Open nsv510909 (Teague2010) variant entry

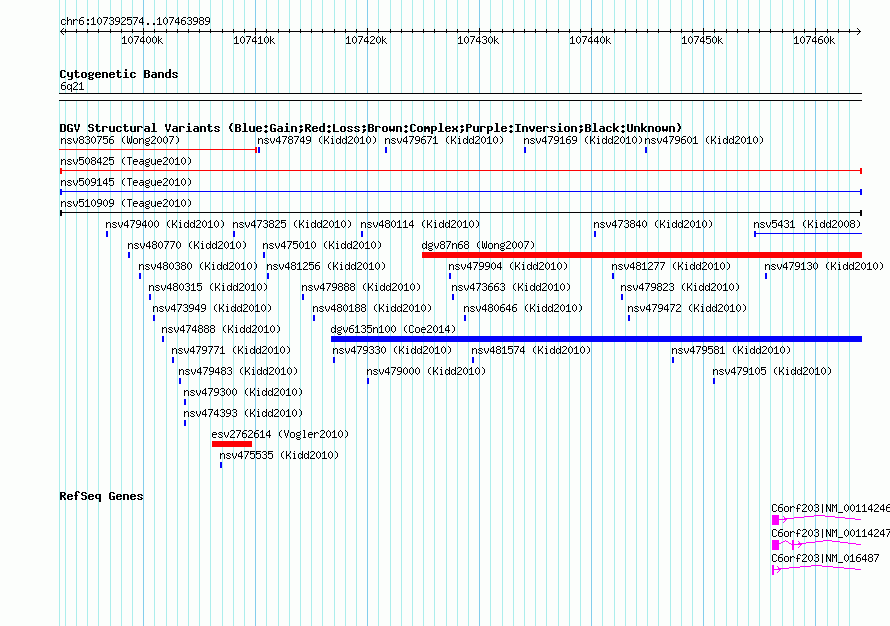click(x=126, y=203)
